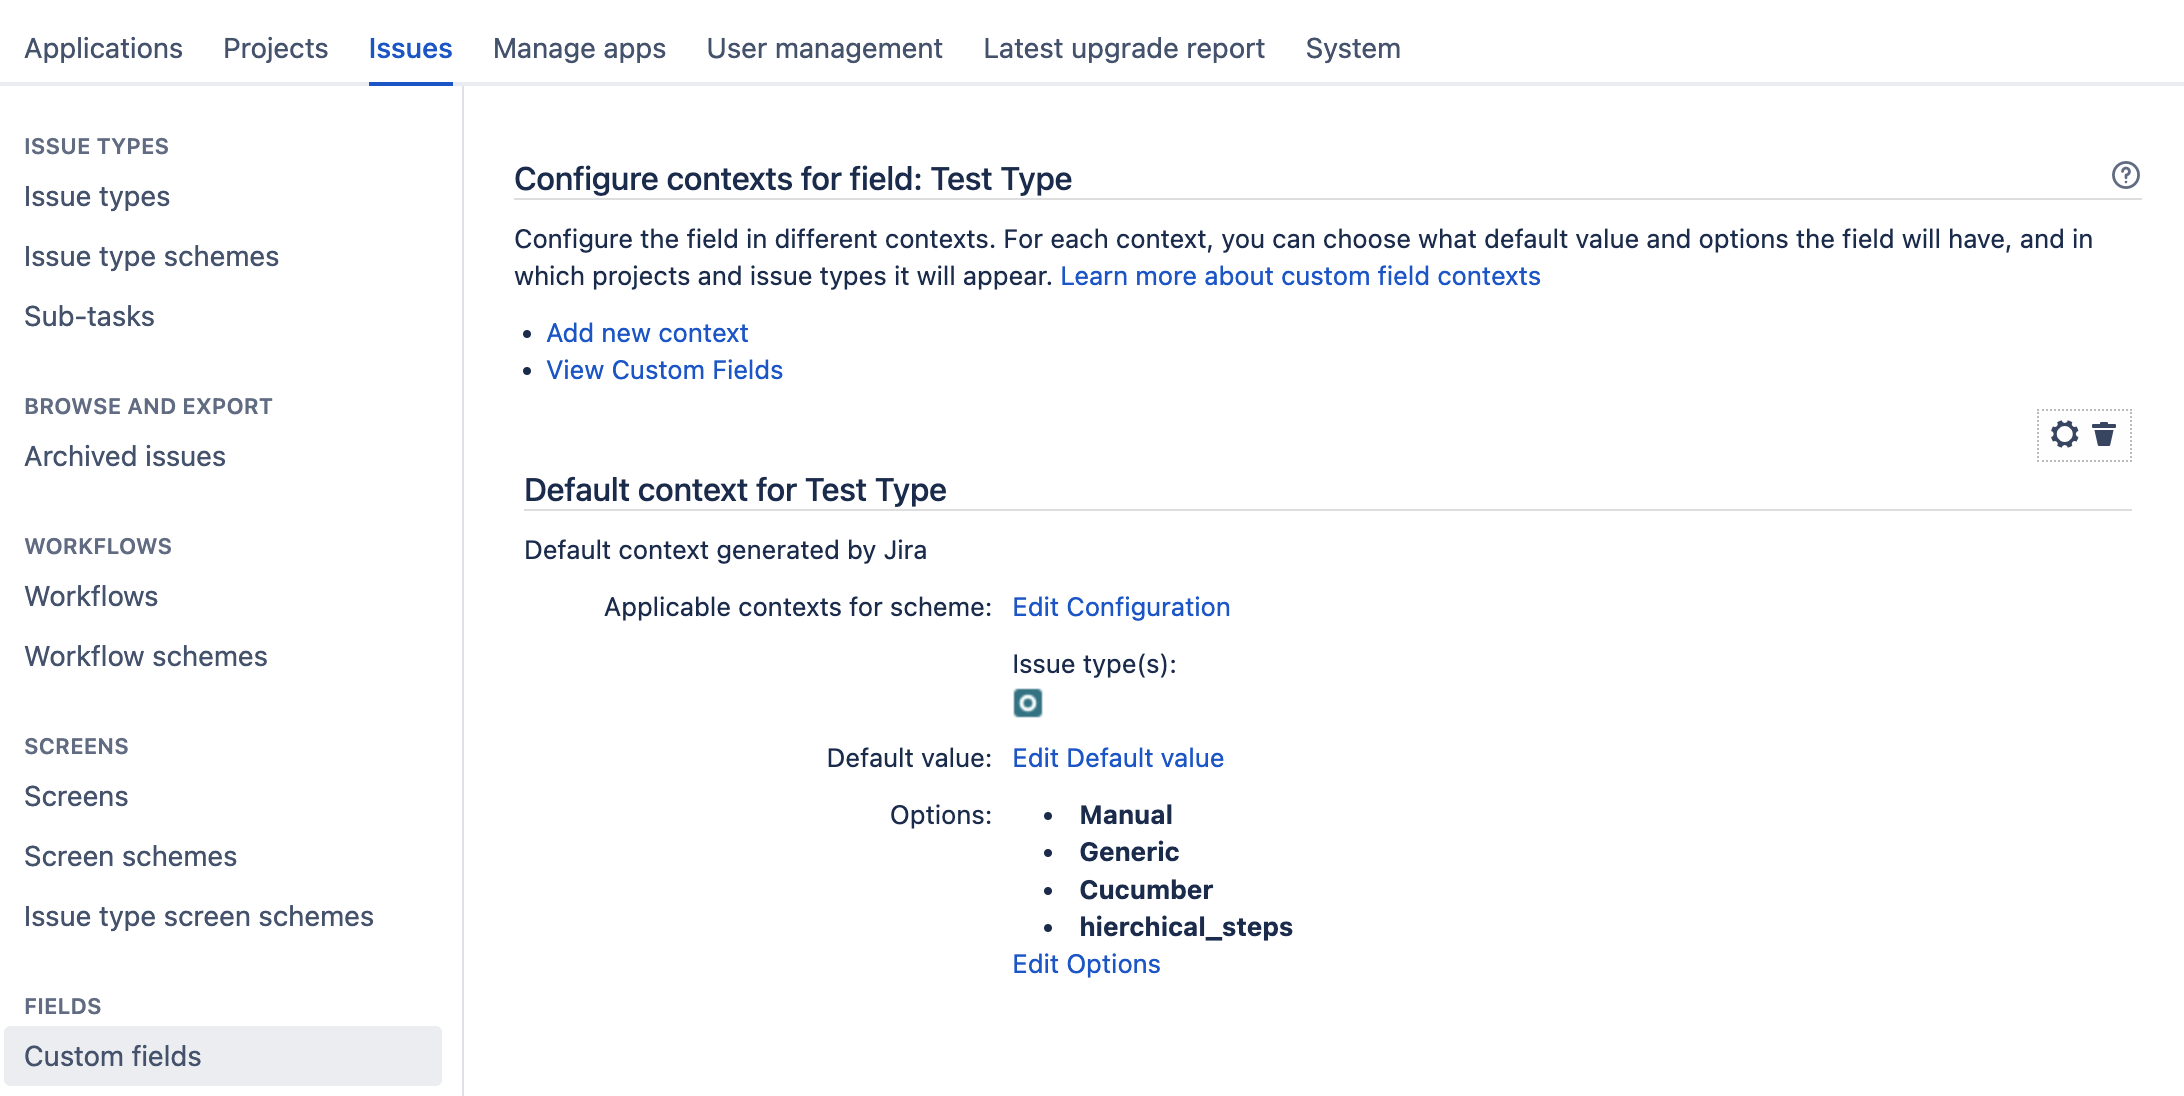Go to Manage apps tab
Image resolution: width=2184 pixels, height=1096 pixels.
(579, 48)
